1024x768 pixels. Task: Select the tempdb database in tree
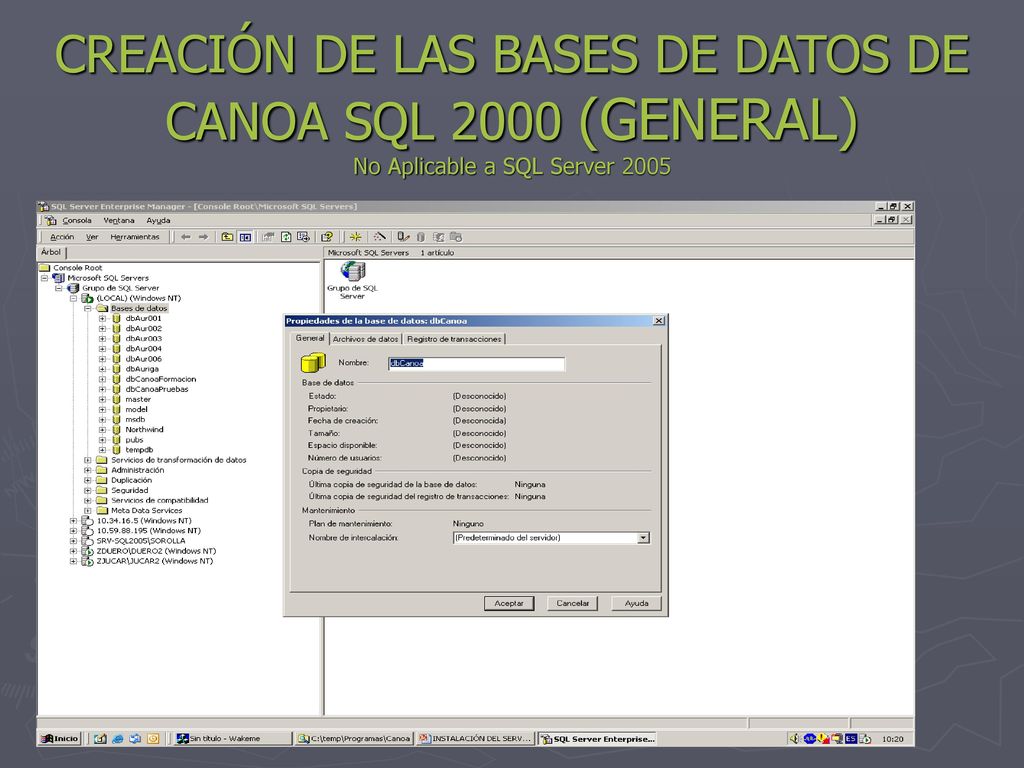tap(139, 450)
